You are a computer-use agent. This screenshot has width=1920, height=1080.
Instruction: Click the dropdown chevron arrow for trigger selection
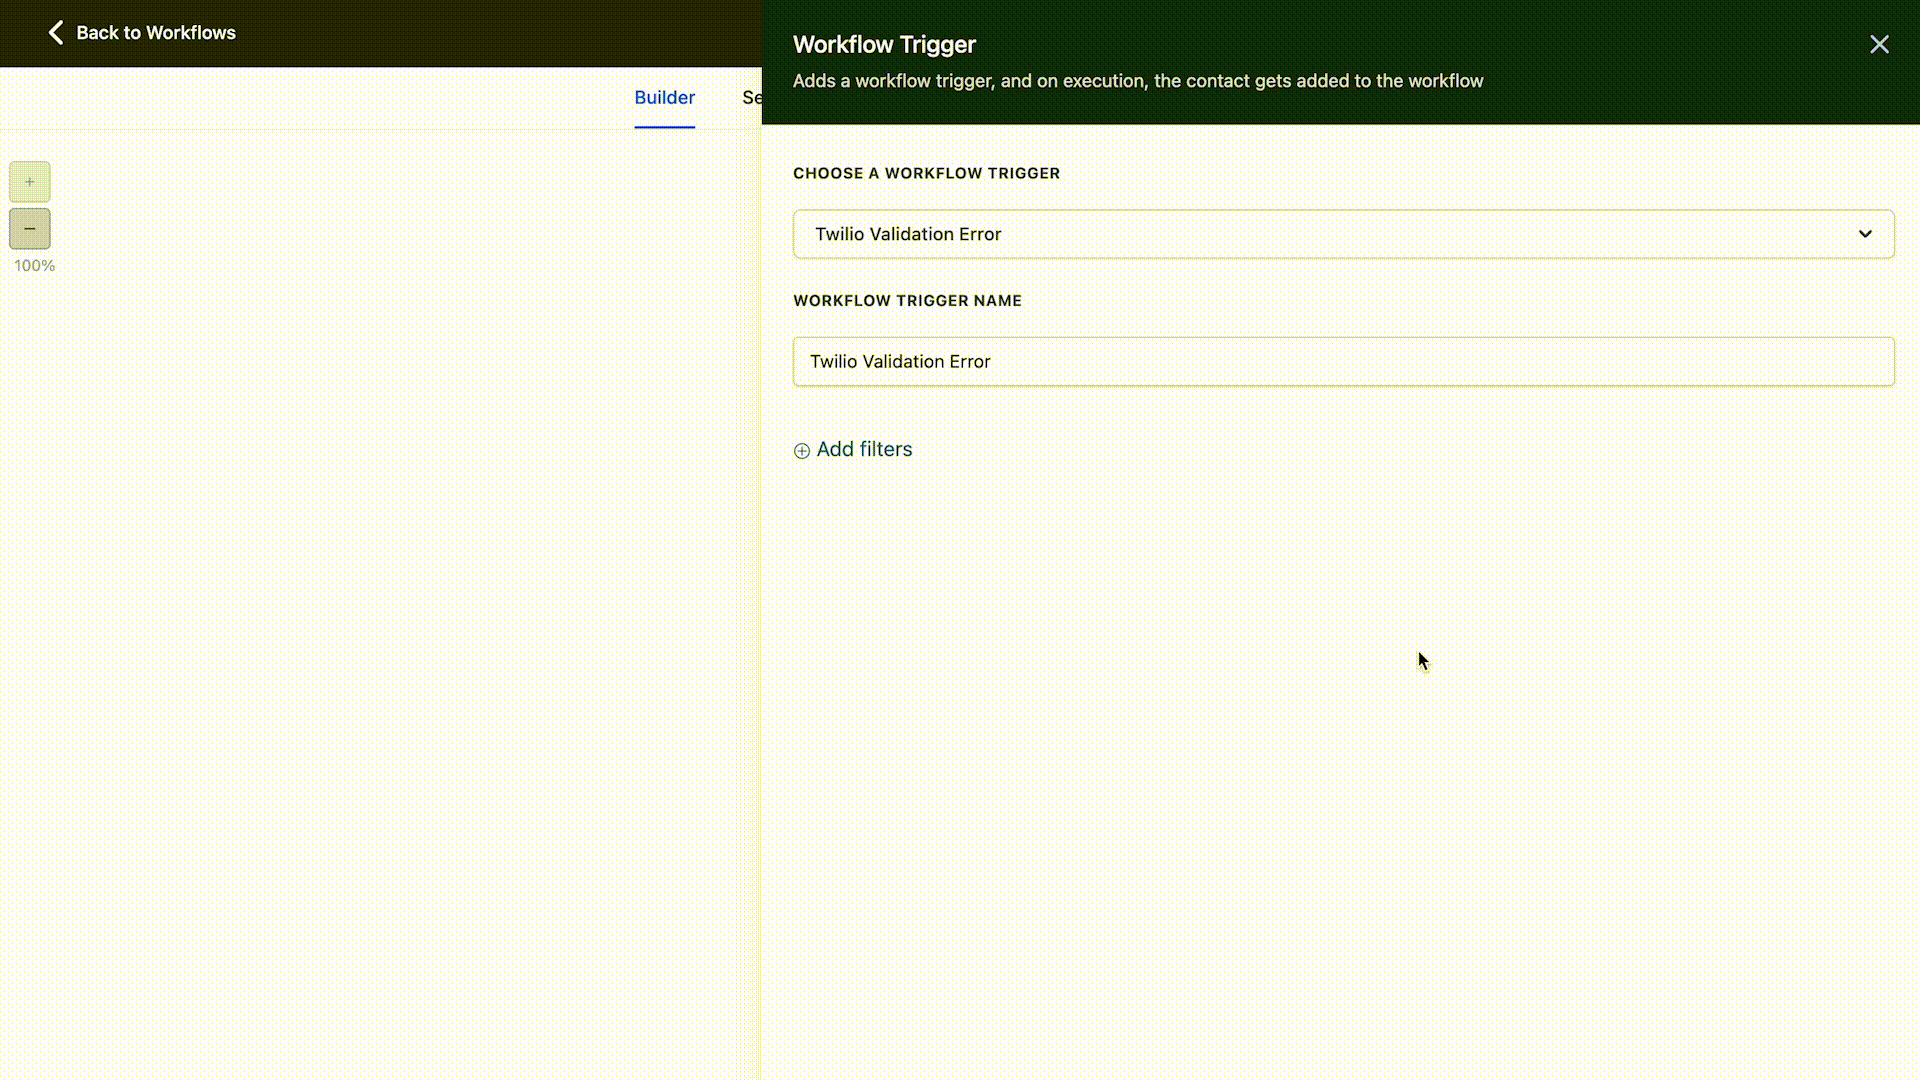click(1865, 234)
